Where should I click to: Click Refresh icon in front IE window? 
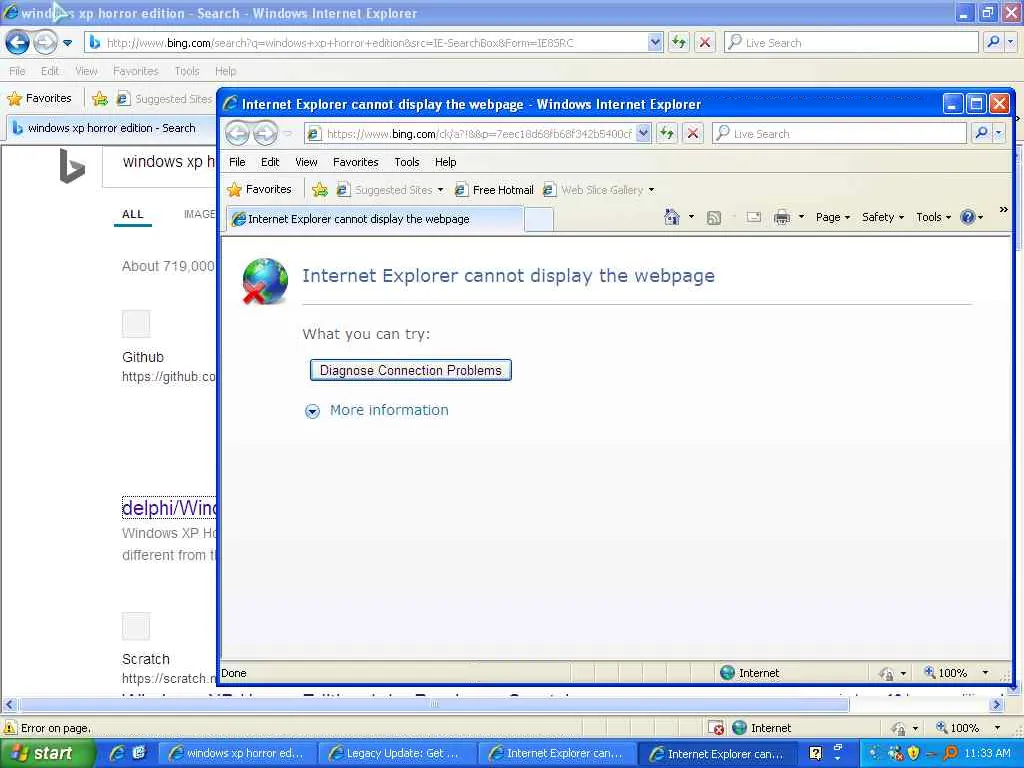(667, 134)
